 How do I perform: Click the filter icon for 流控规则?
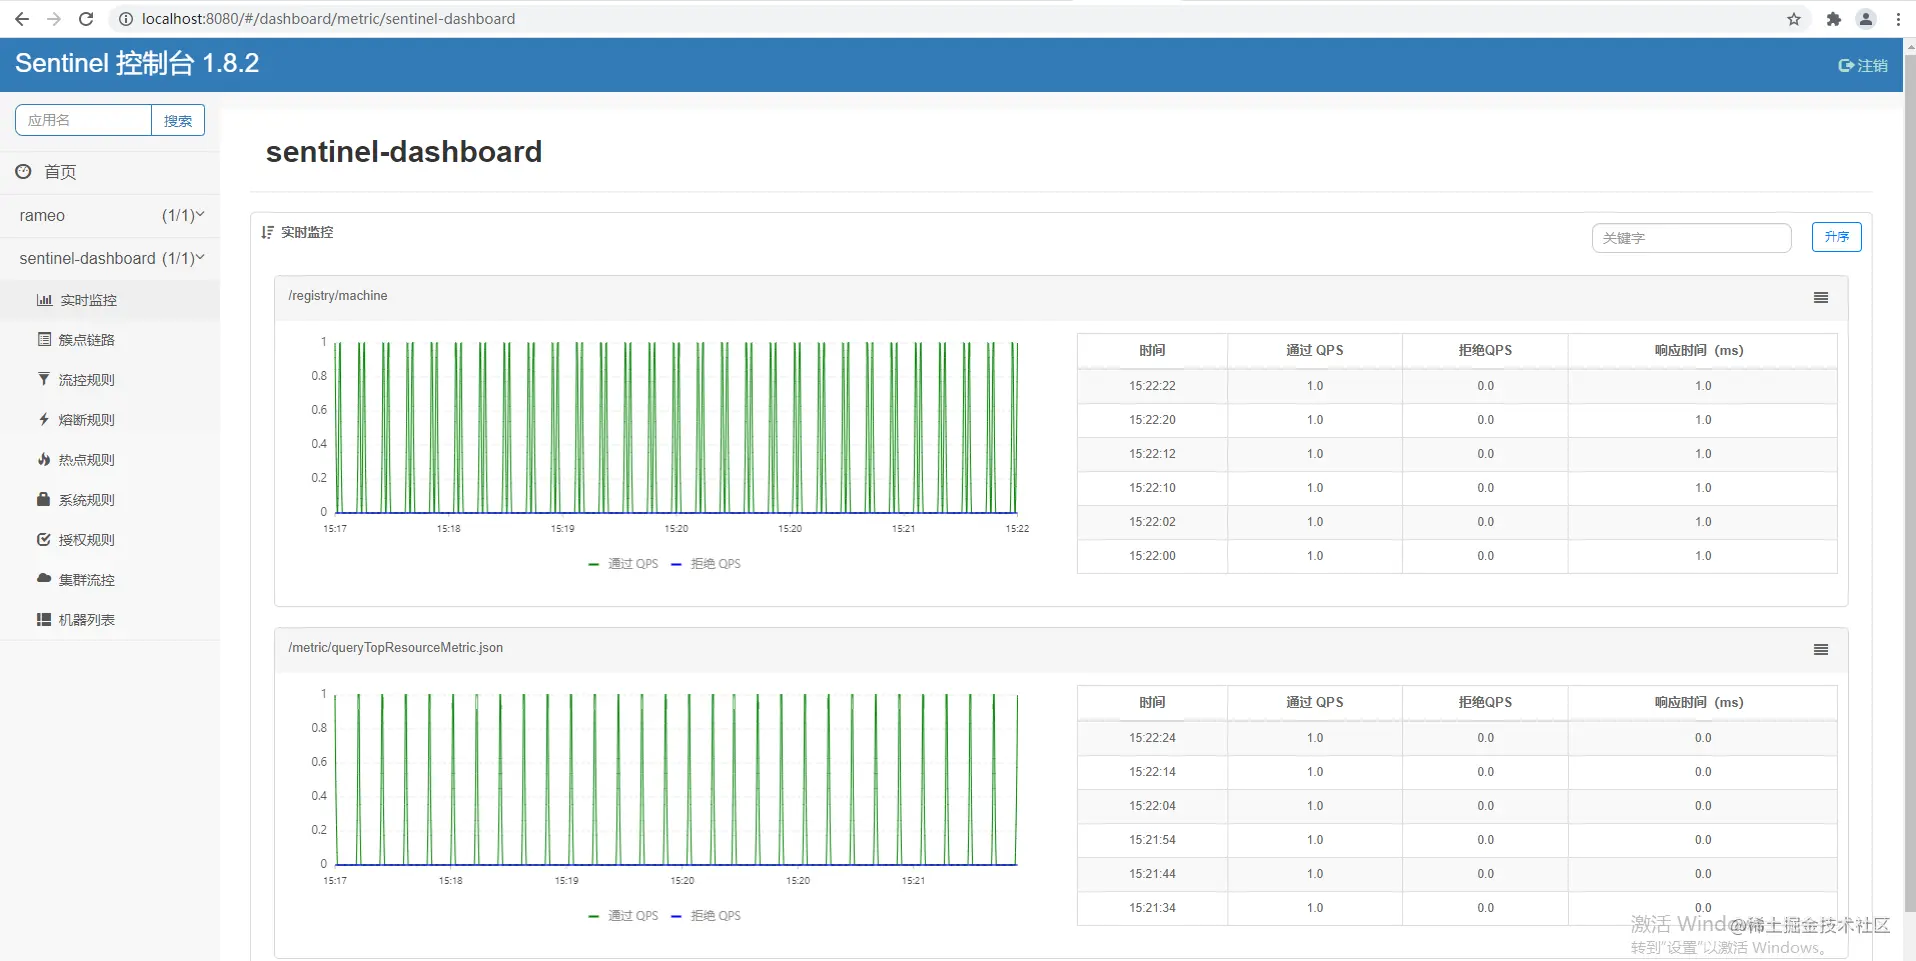pos(44,379)
